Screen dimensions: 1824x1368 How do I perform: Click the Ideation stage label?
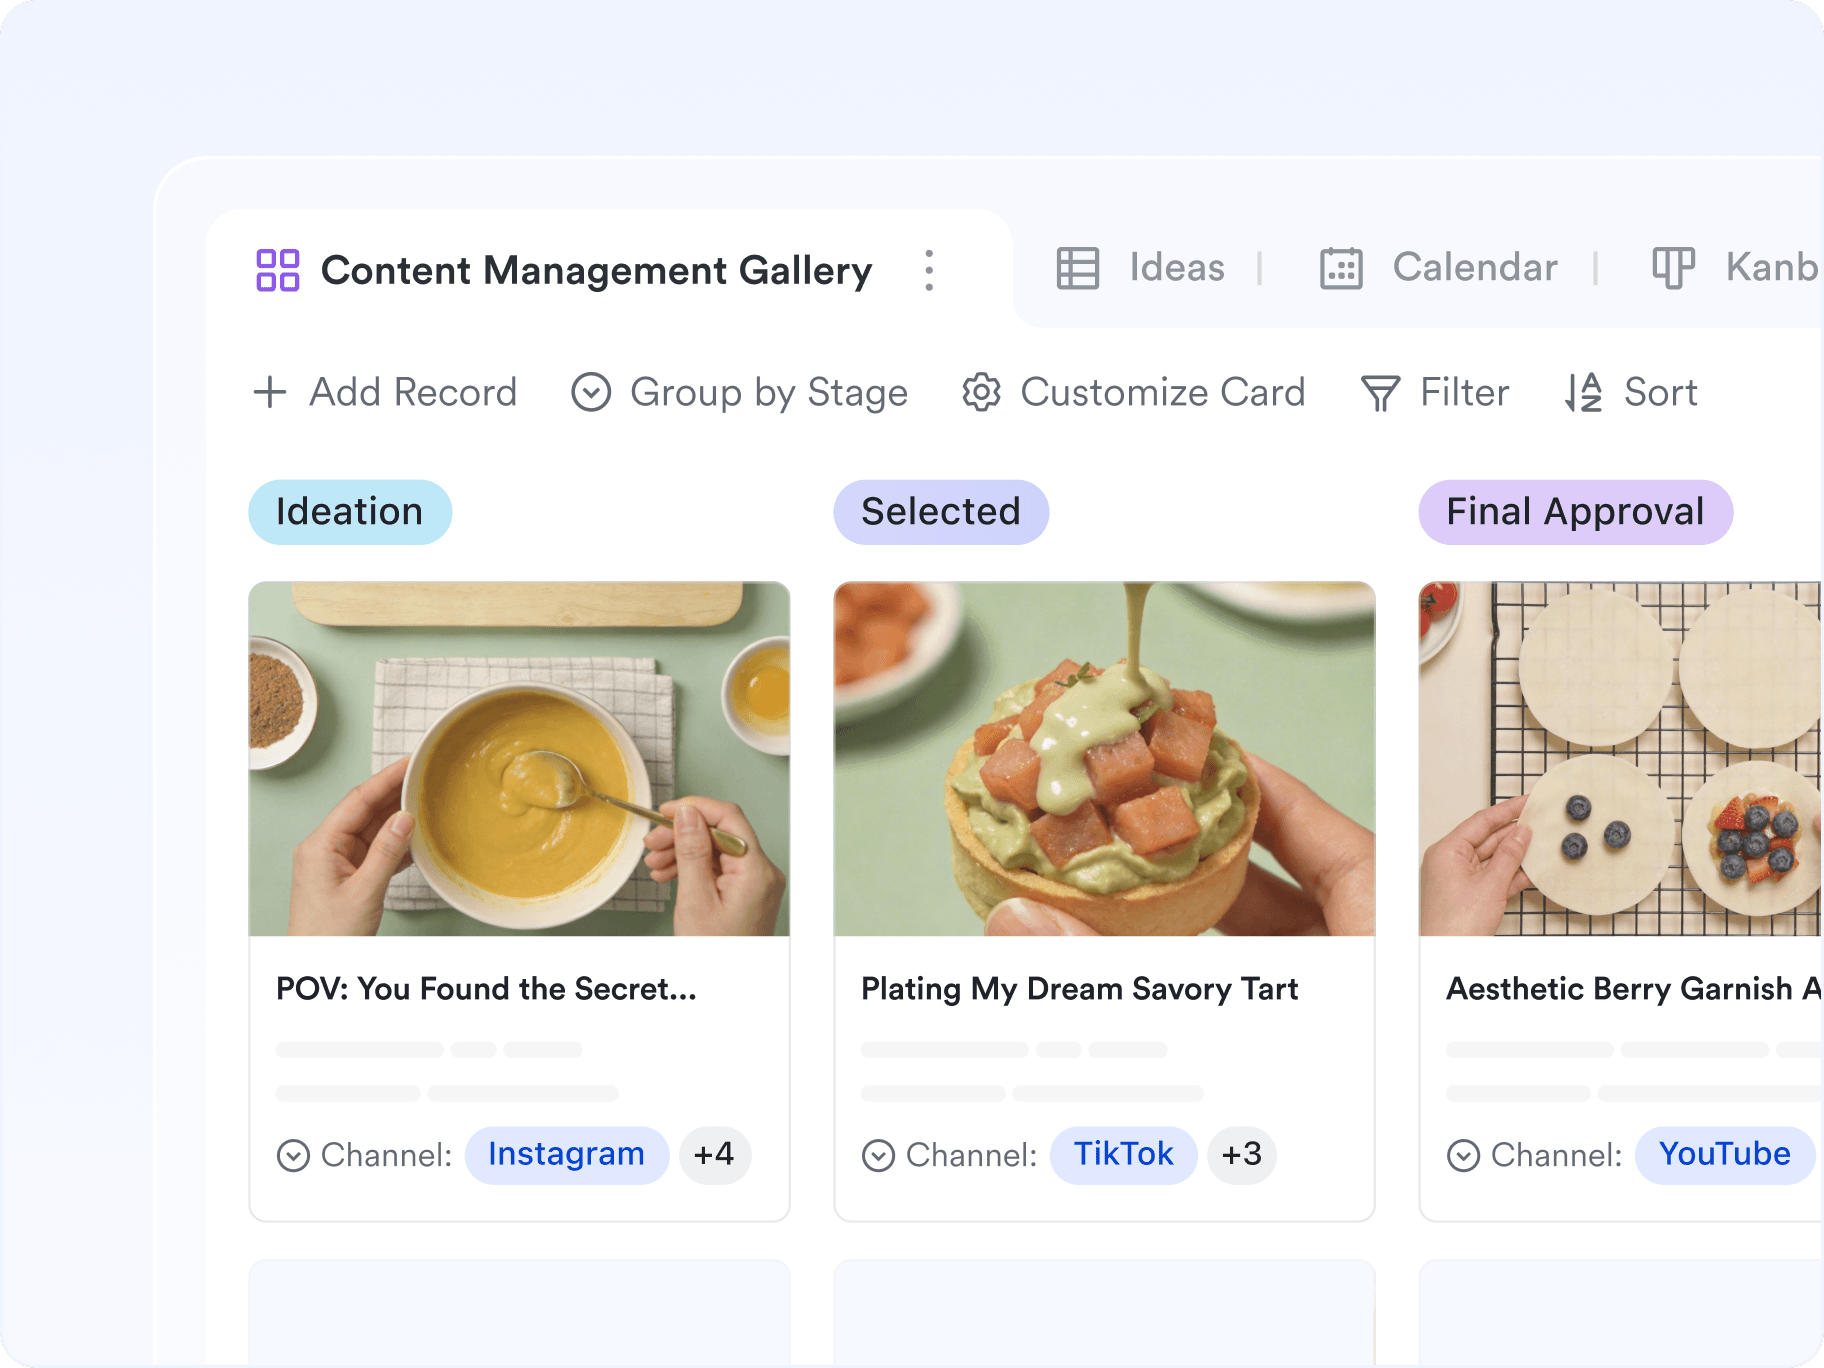[350, 512]
